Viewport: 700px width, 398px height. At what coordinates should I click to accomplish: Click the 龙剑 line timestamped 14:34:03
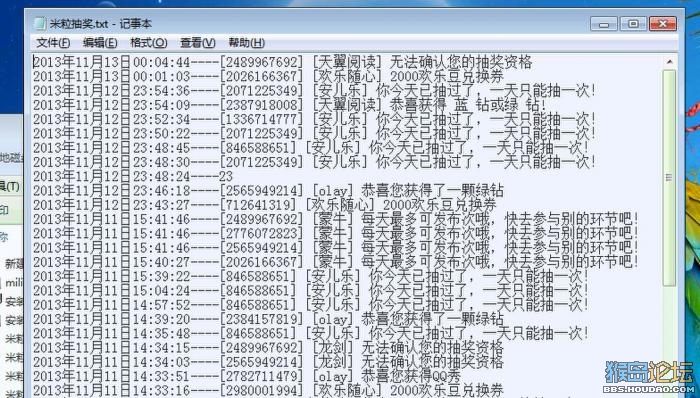[268, 362]
